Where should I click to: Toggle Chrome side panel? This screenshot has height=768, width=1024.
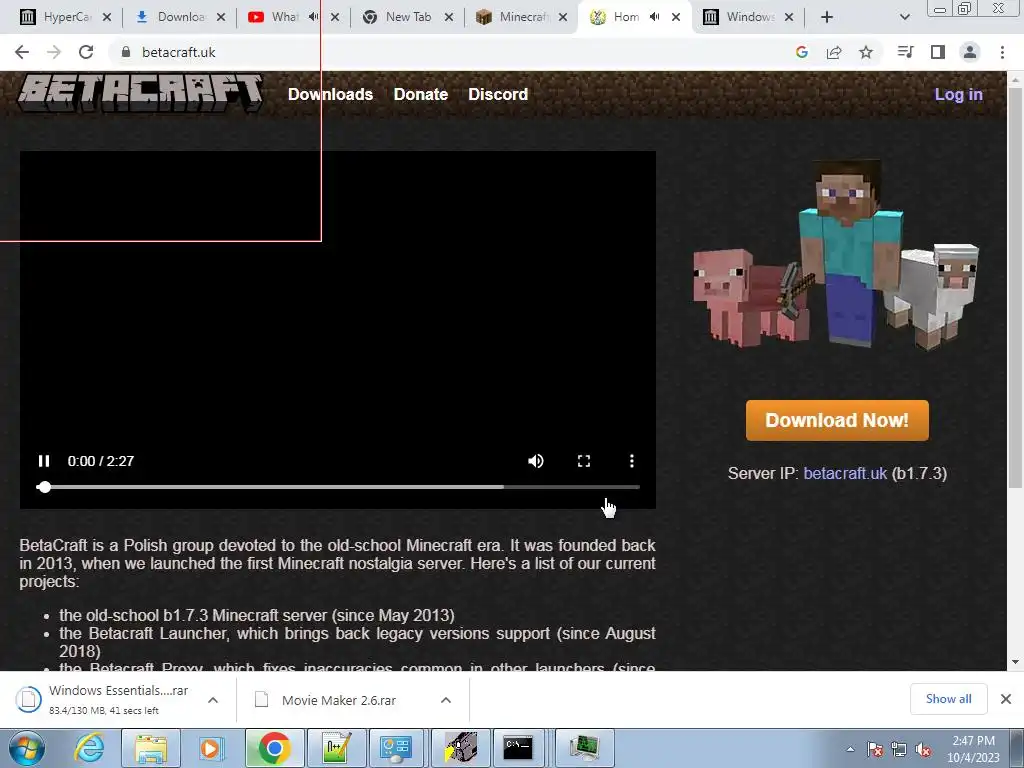click(x=938, y=52)
